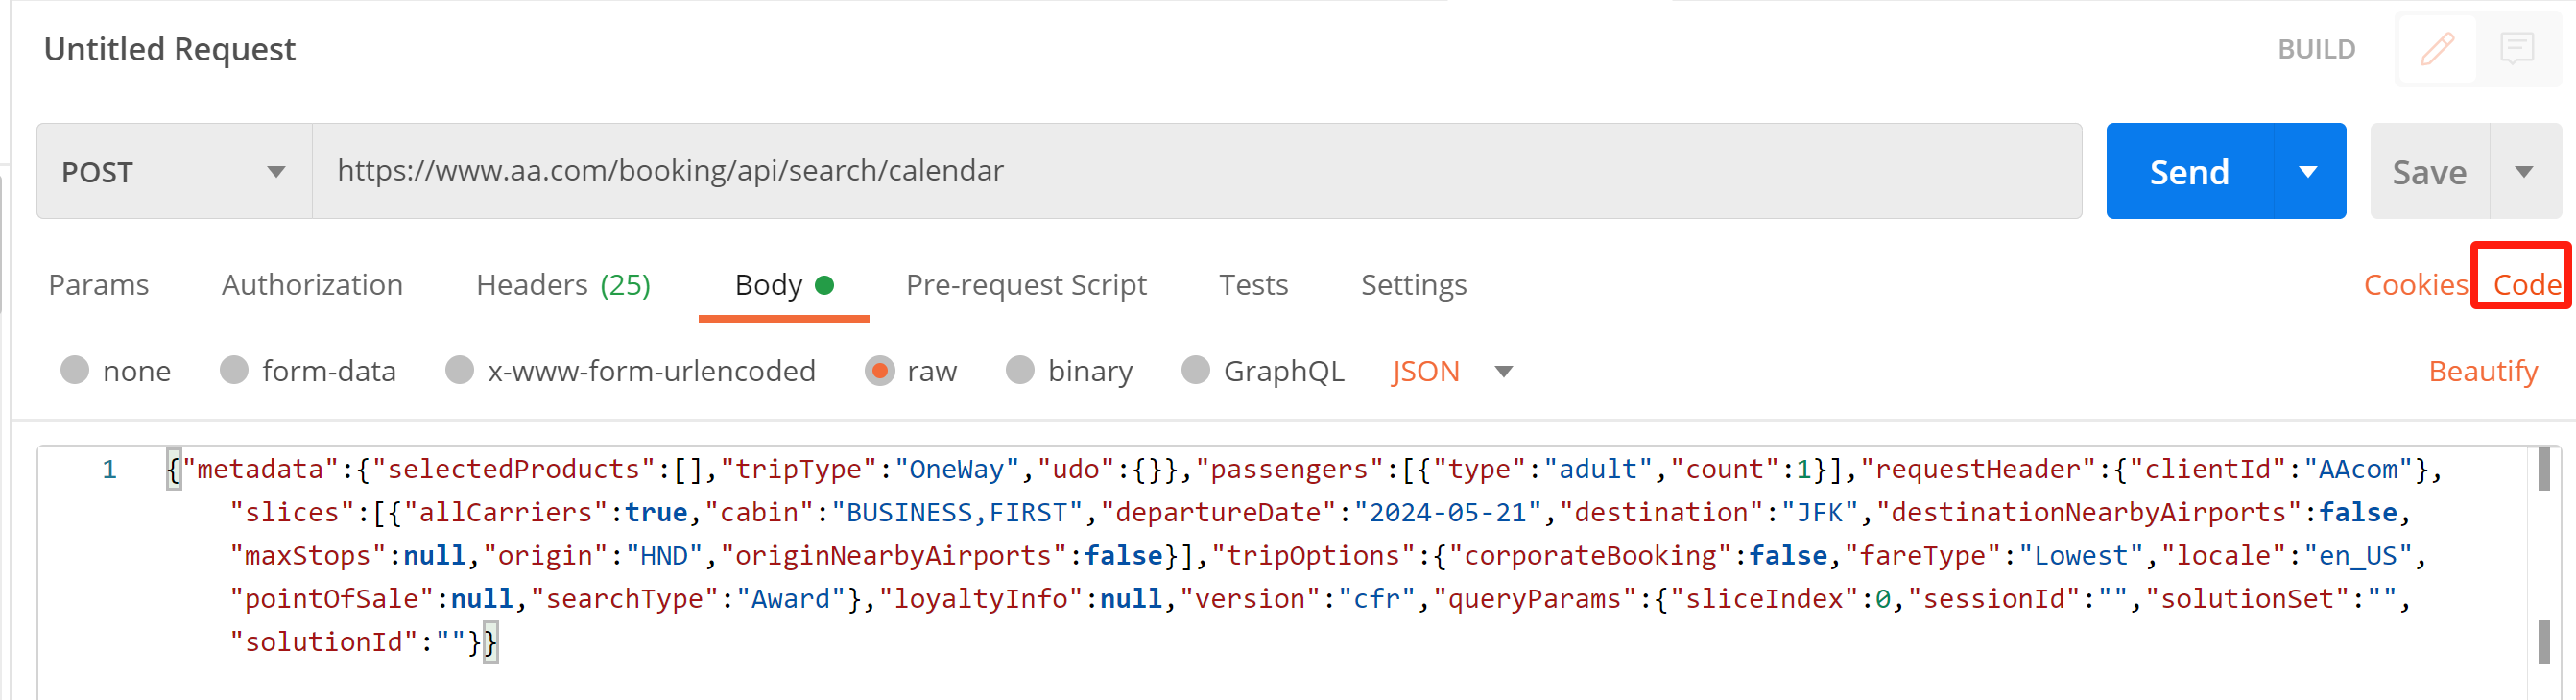Screen dimensions: 2576x700
Task: Click the "Lowest" fareType value
Action: [x=2081, y=555]
